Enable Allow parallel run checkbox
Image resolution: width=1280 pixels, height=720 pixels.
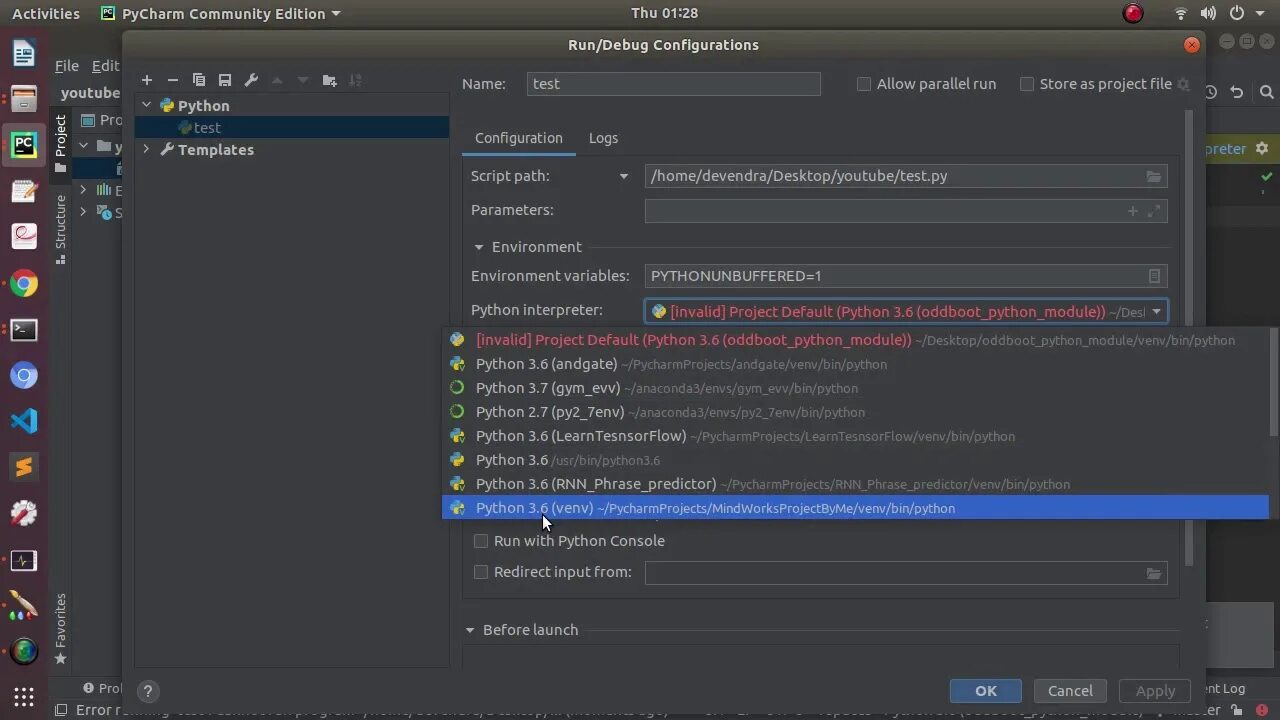point(864,84)
